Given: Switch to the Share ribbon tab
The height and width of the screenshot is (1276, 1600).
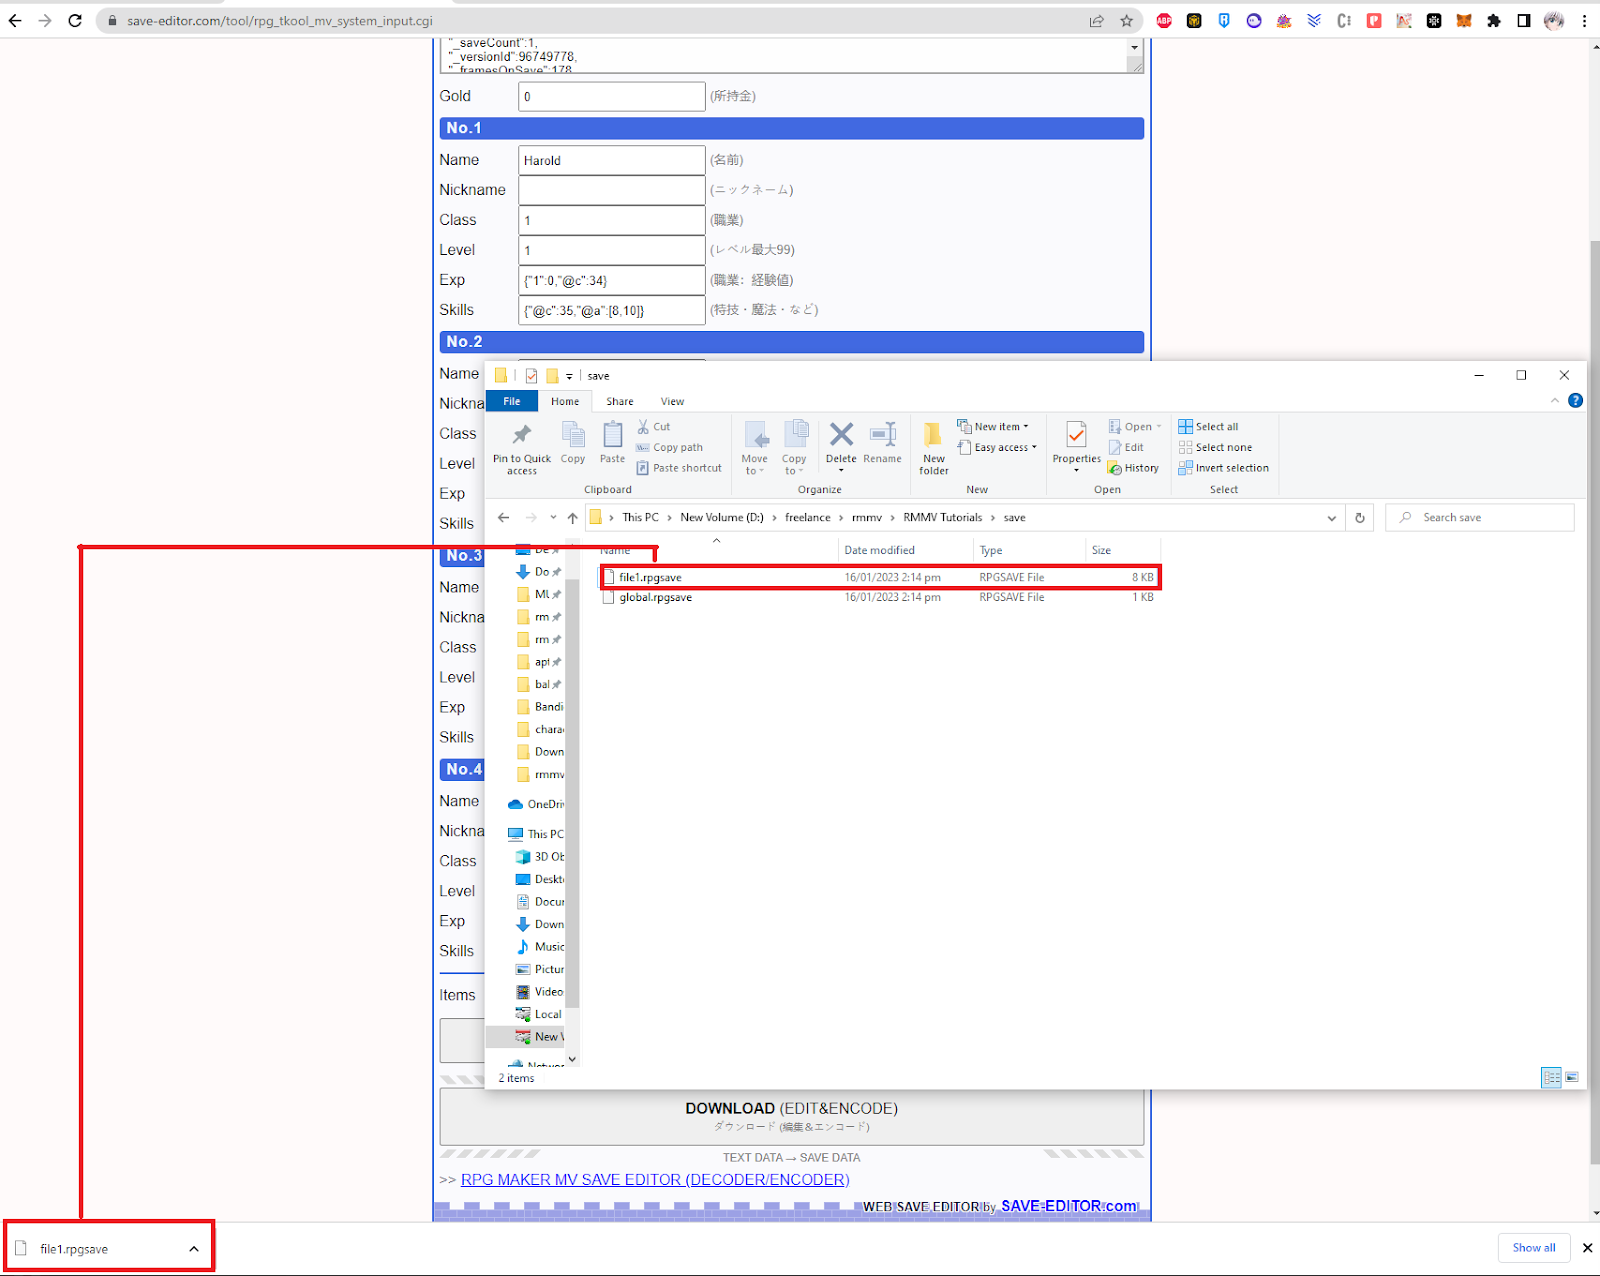Looking at the screenshot, I should pyautogui.click(x=620, y=401).
